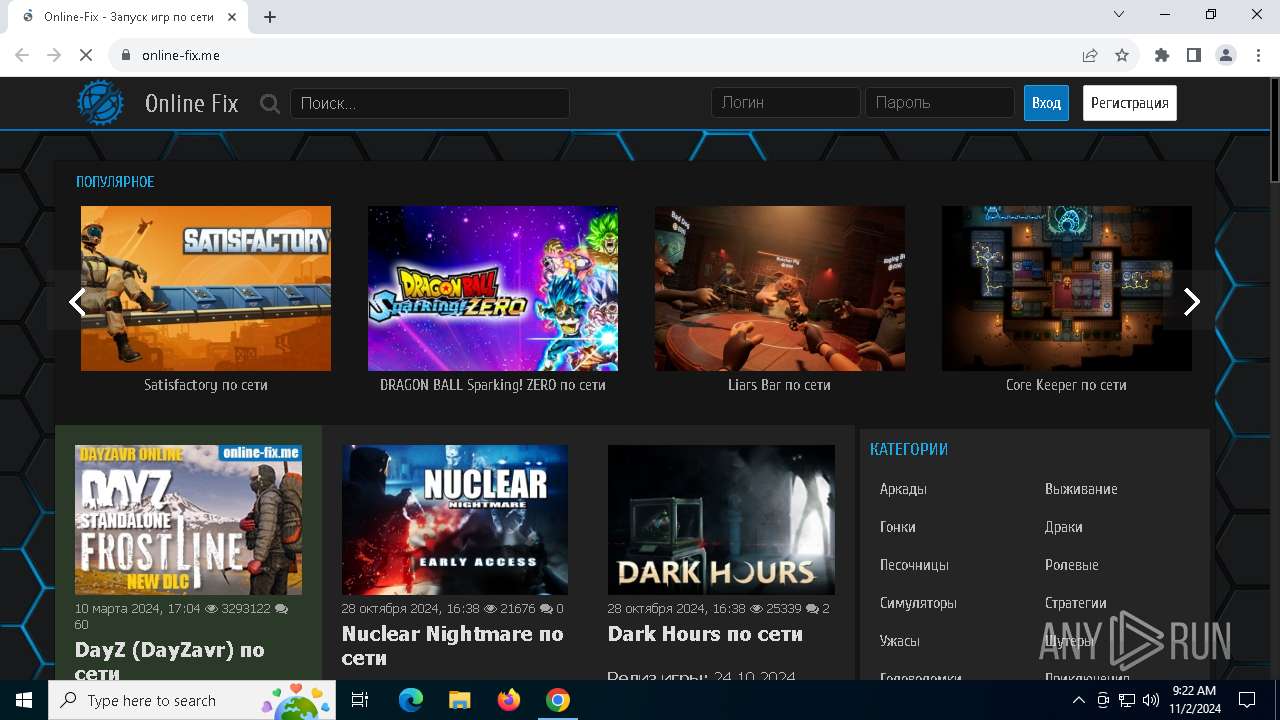
Task: Open Liars Bar по сети link
Action: coord(780,385)
